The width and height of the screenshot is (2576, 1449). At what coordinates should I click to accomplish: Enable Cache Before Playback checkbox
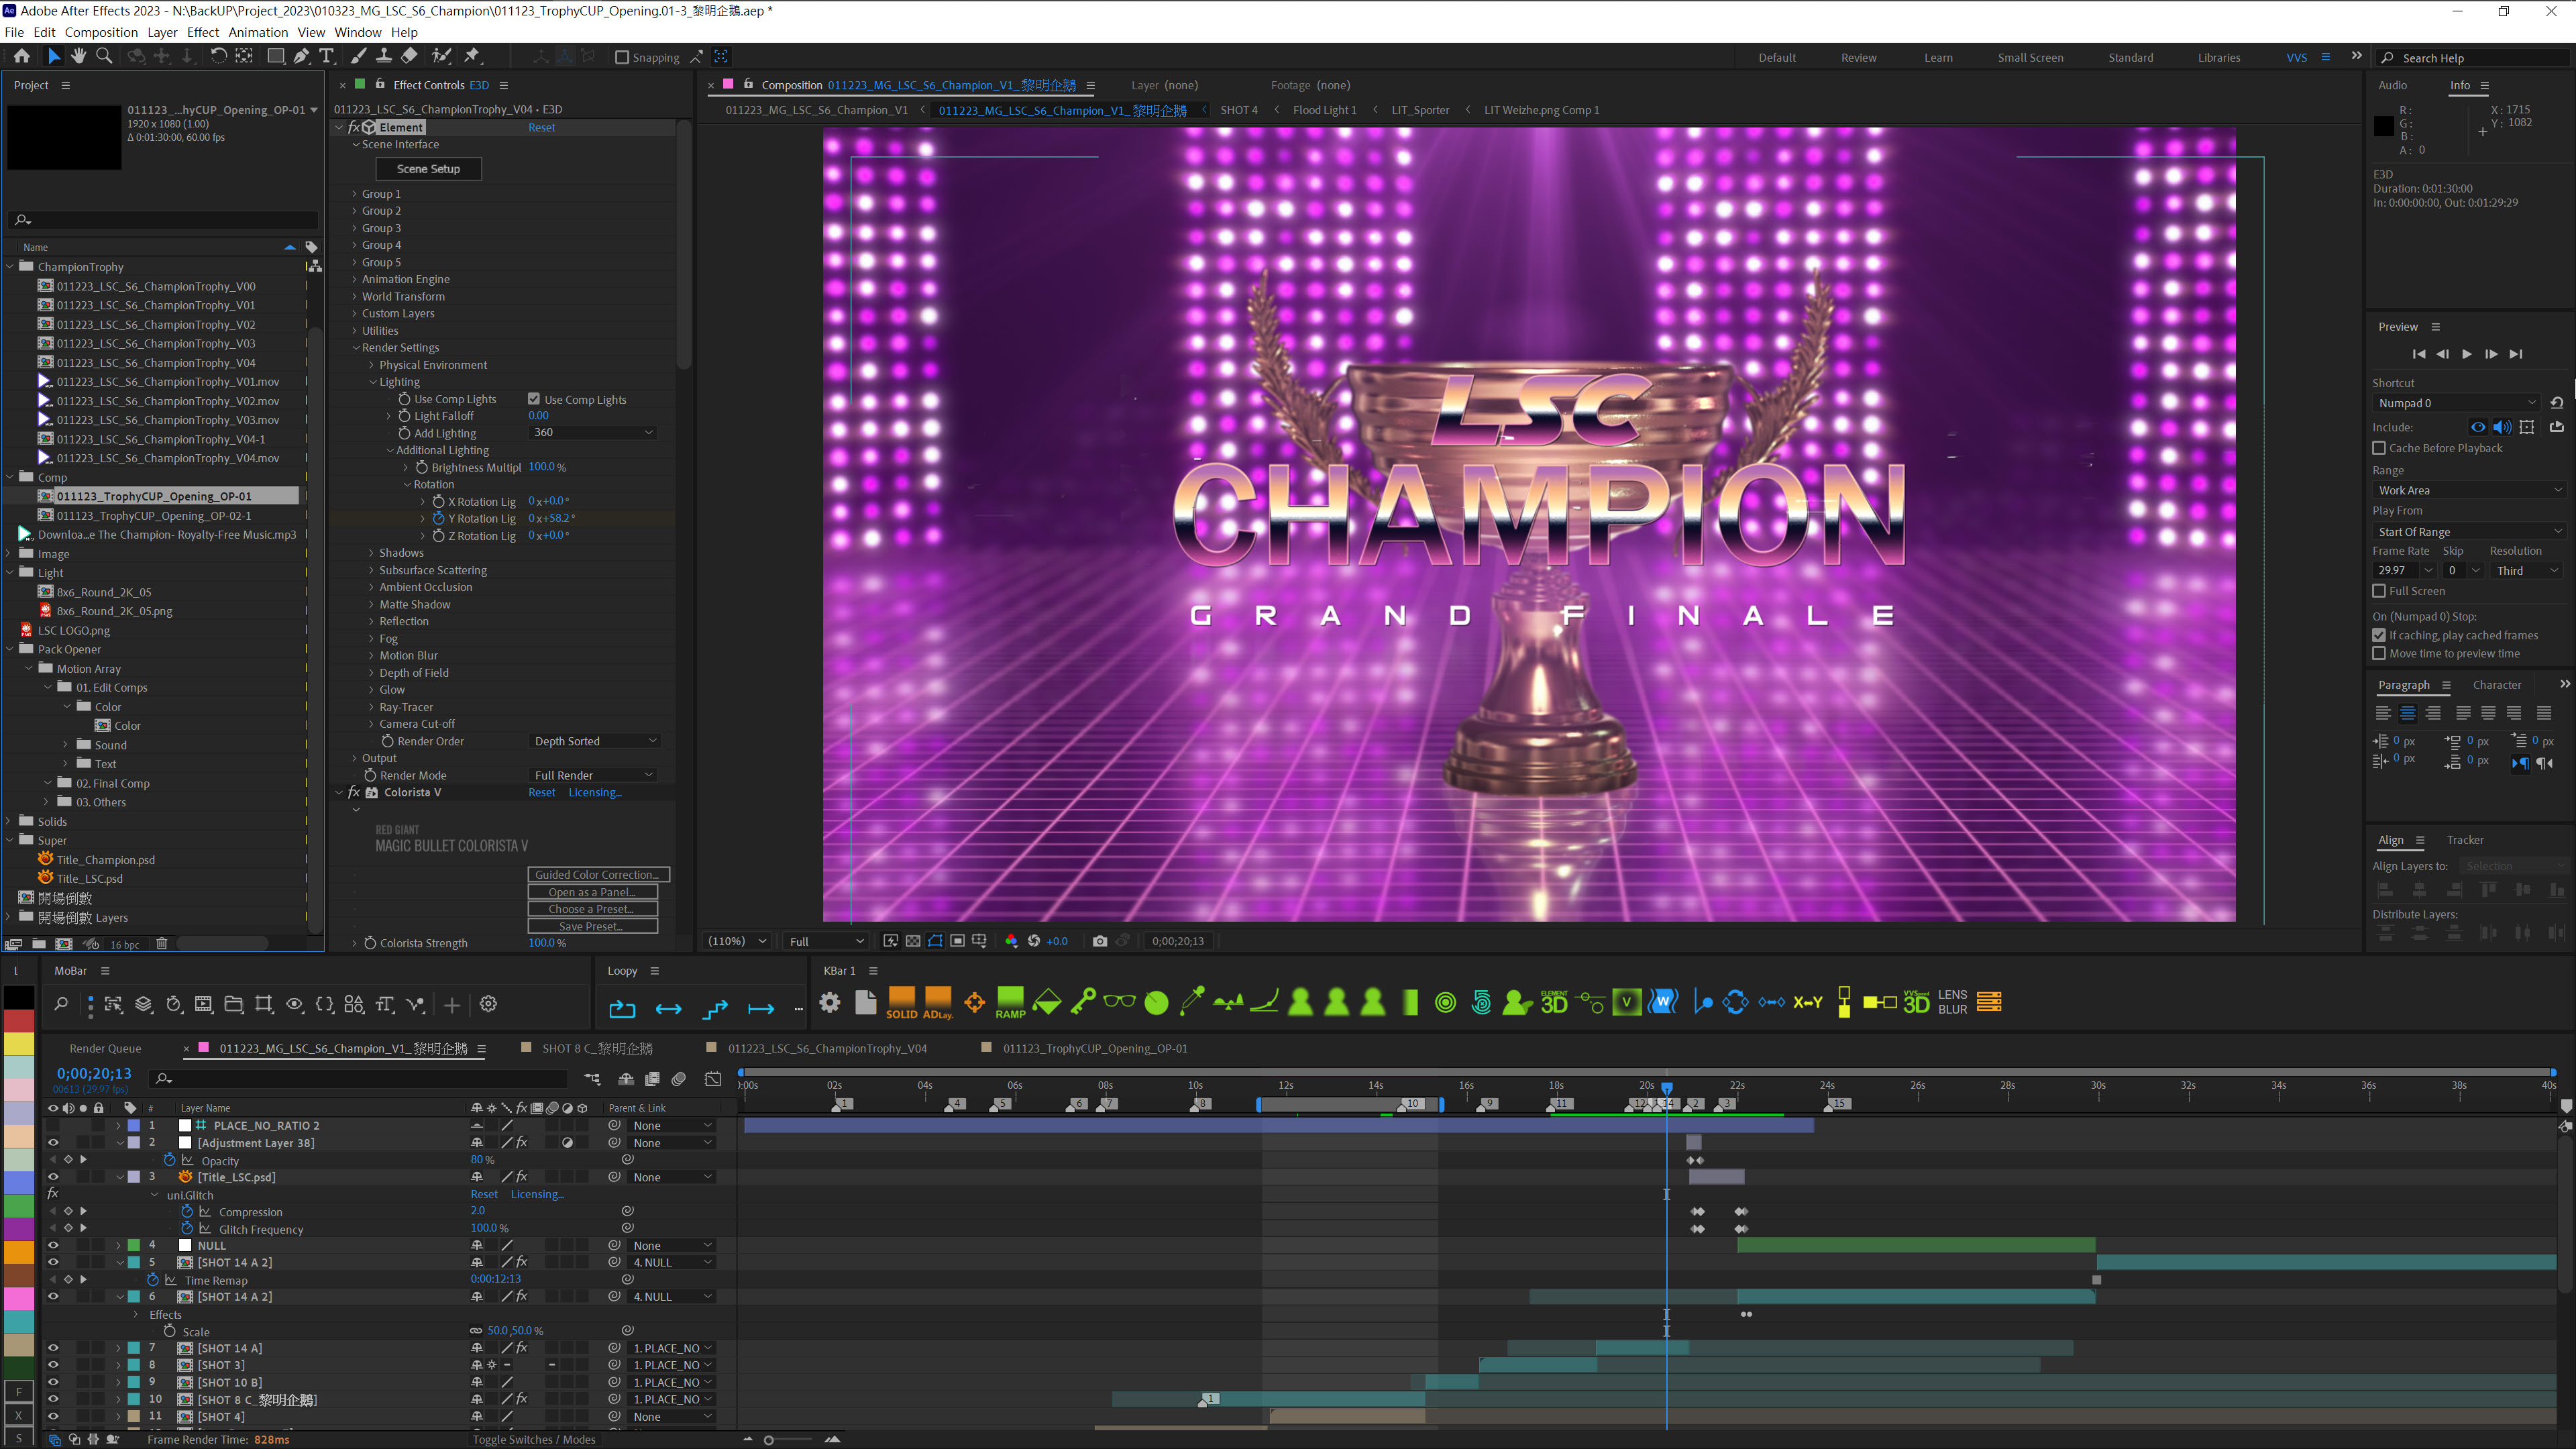point(2379,448)
